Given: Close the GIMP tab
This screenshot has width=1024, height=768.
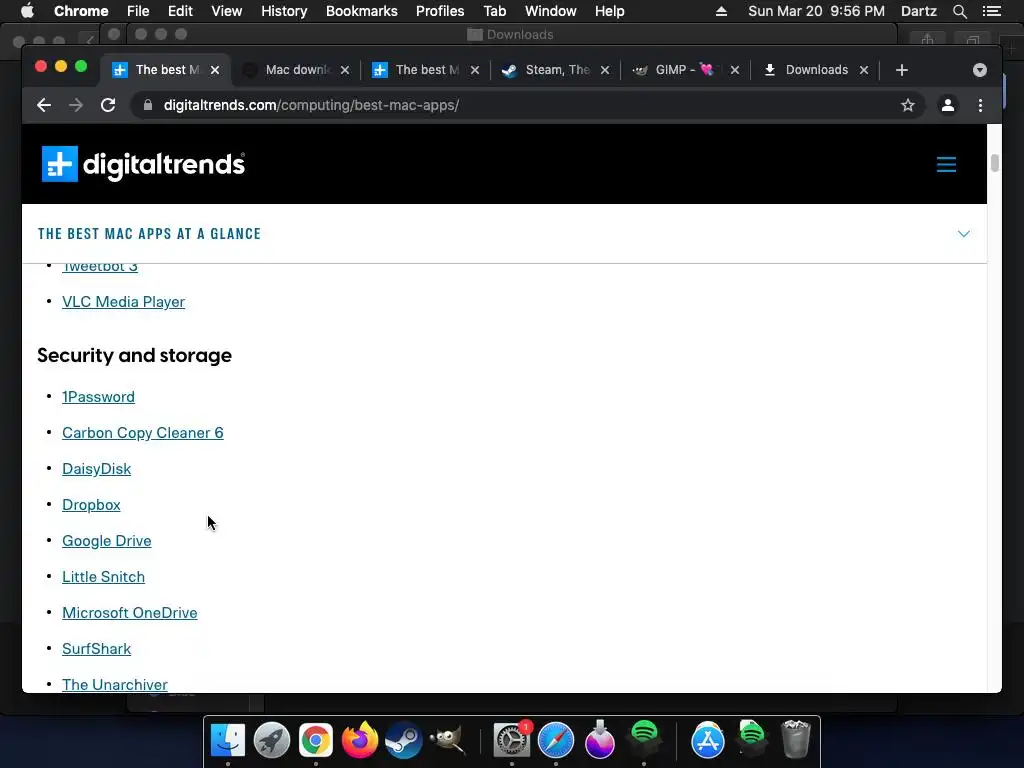Looking at the screenshot, I should coord(735,70).
